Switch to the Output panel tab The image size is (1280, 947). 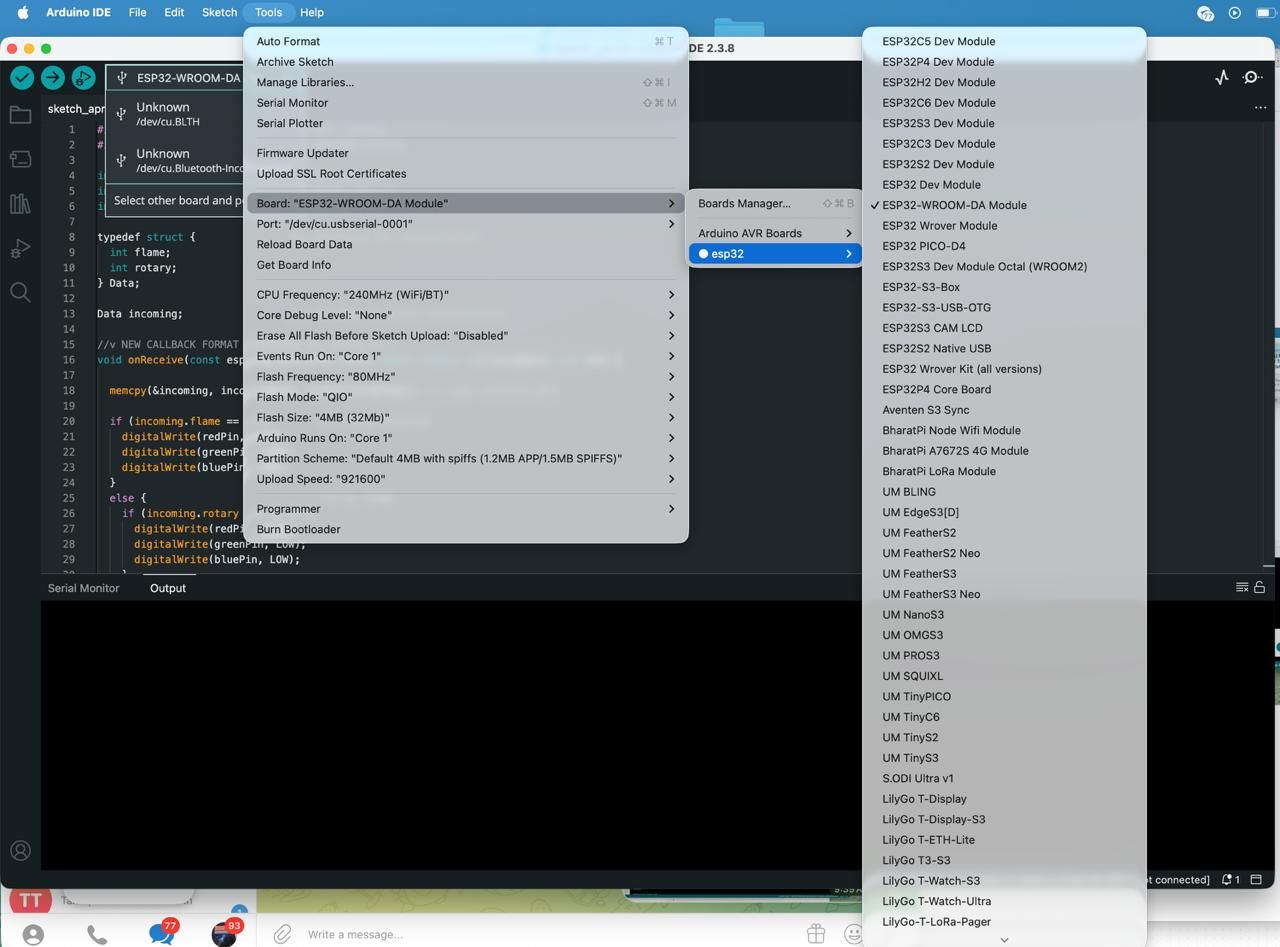pyautogui.click(x=168, y=588)
